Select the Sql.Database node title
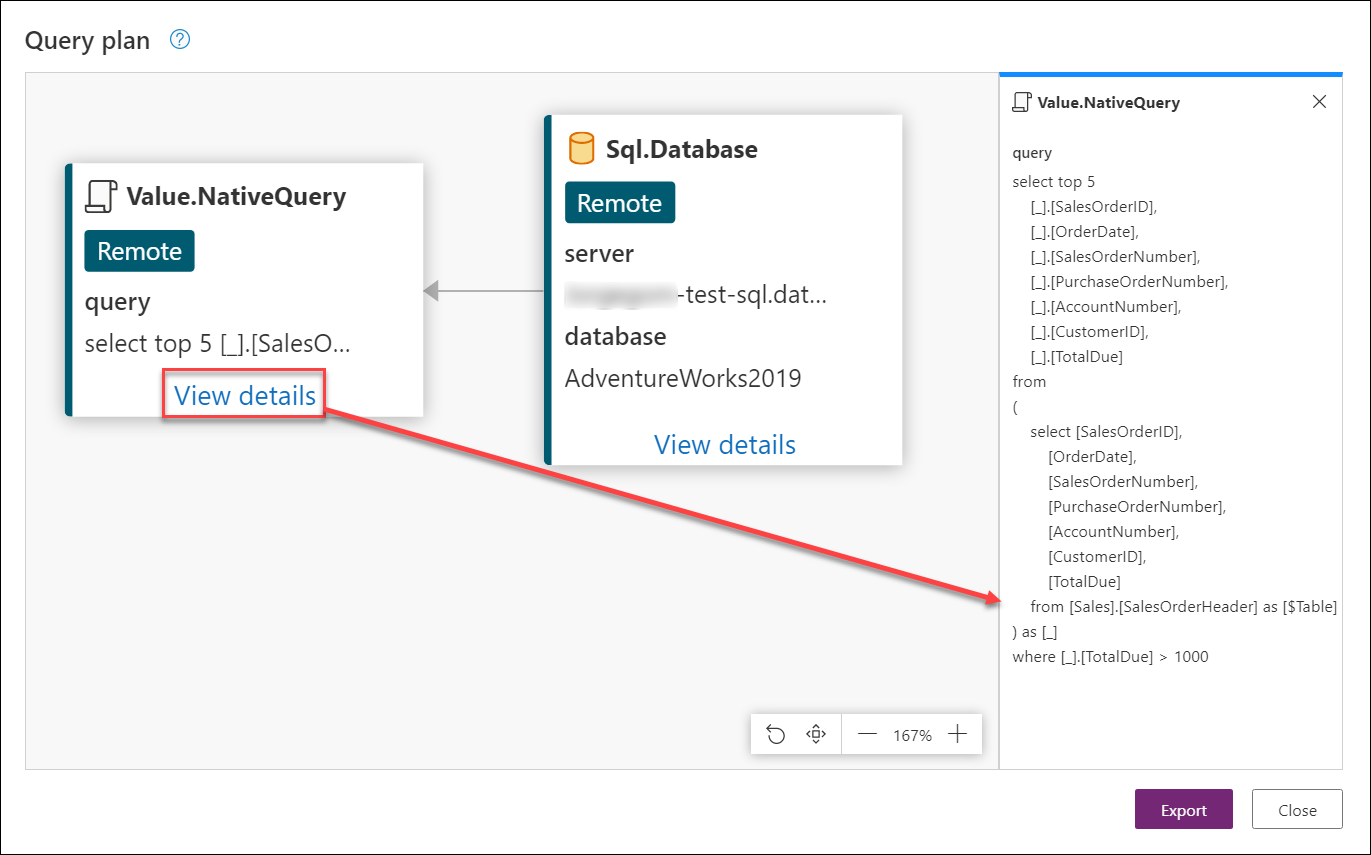The height and width of the screenshot is (855, 1371). coord(682,149)
